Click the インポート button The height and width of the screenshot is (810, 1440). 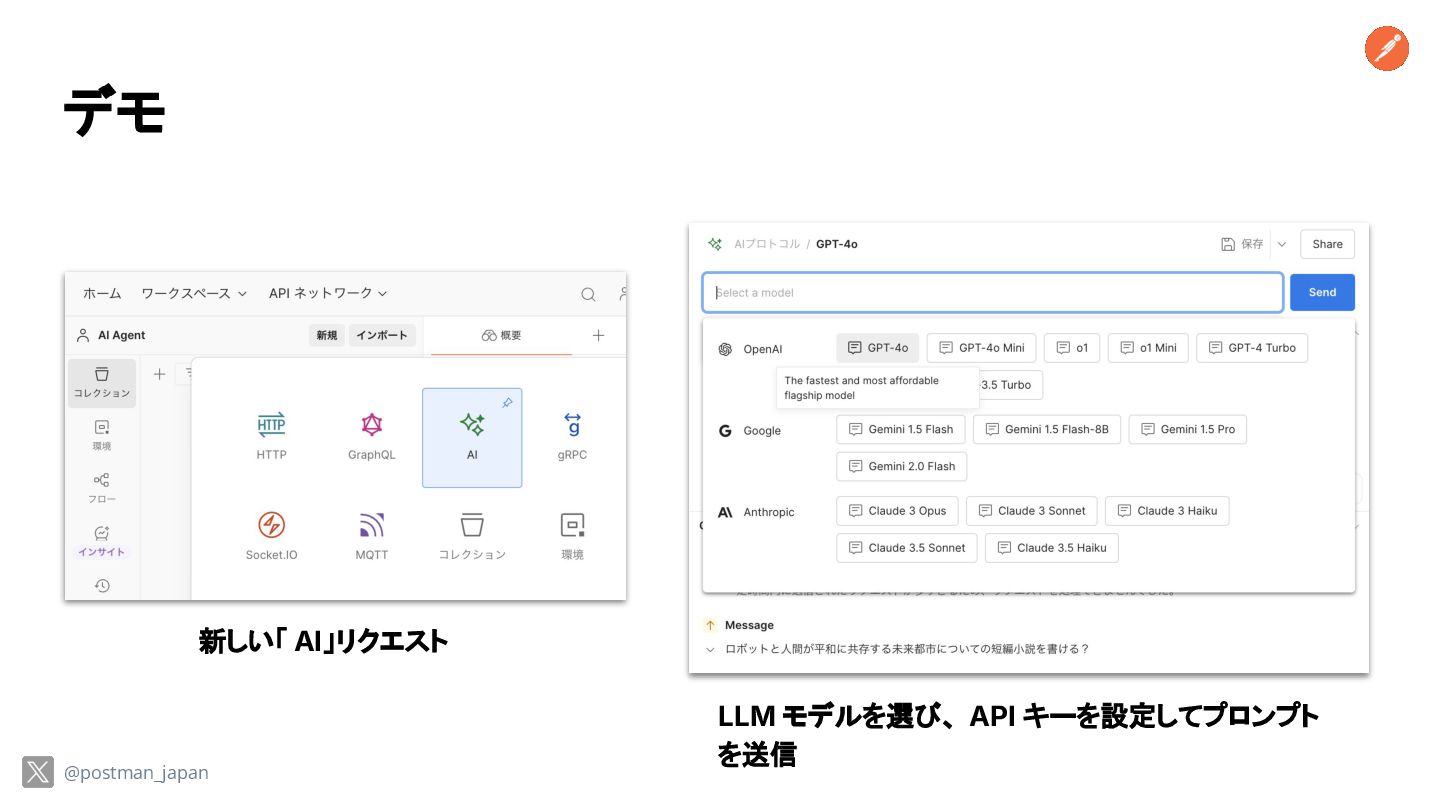coord(383,335)
